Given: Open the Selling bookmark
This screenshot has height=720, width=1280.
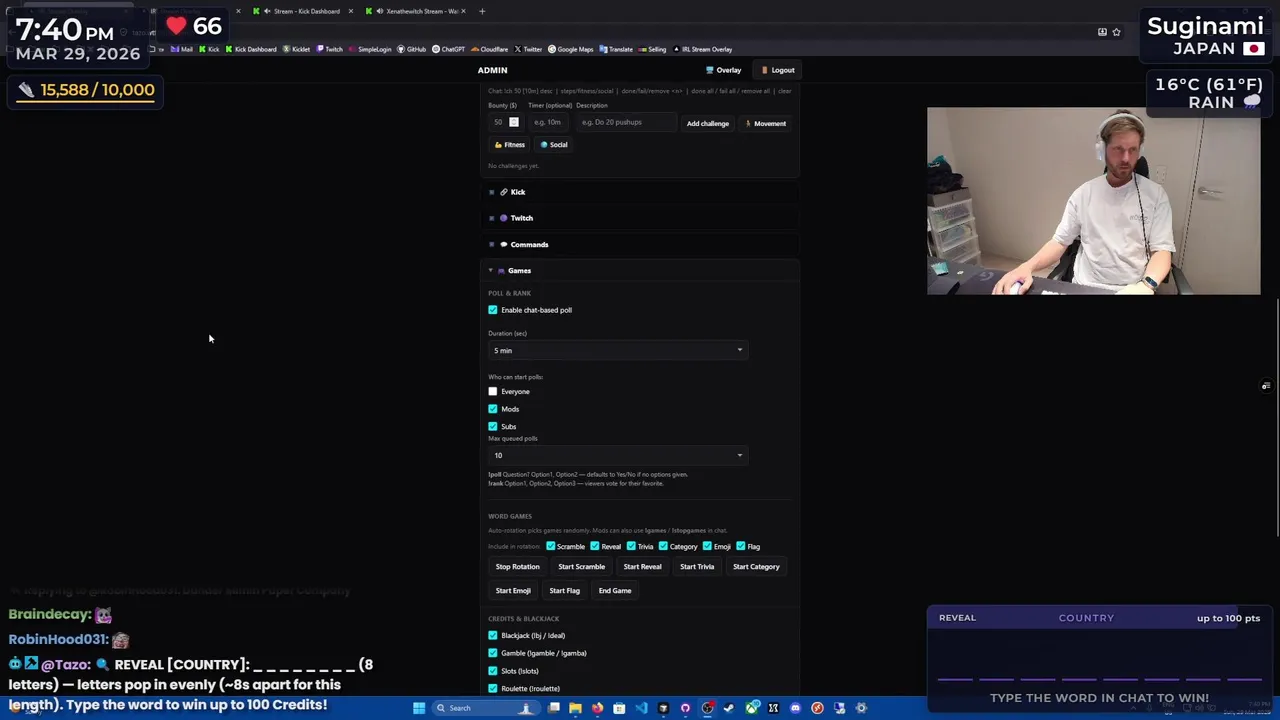Looking at the screenshot, I should tap(653, 49).
